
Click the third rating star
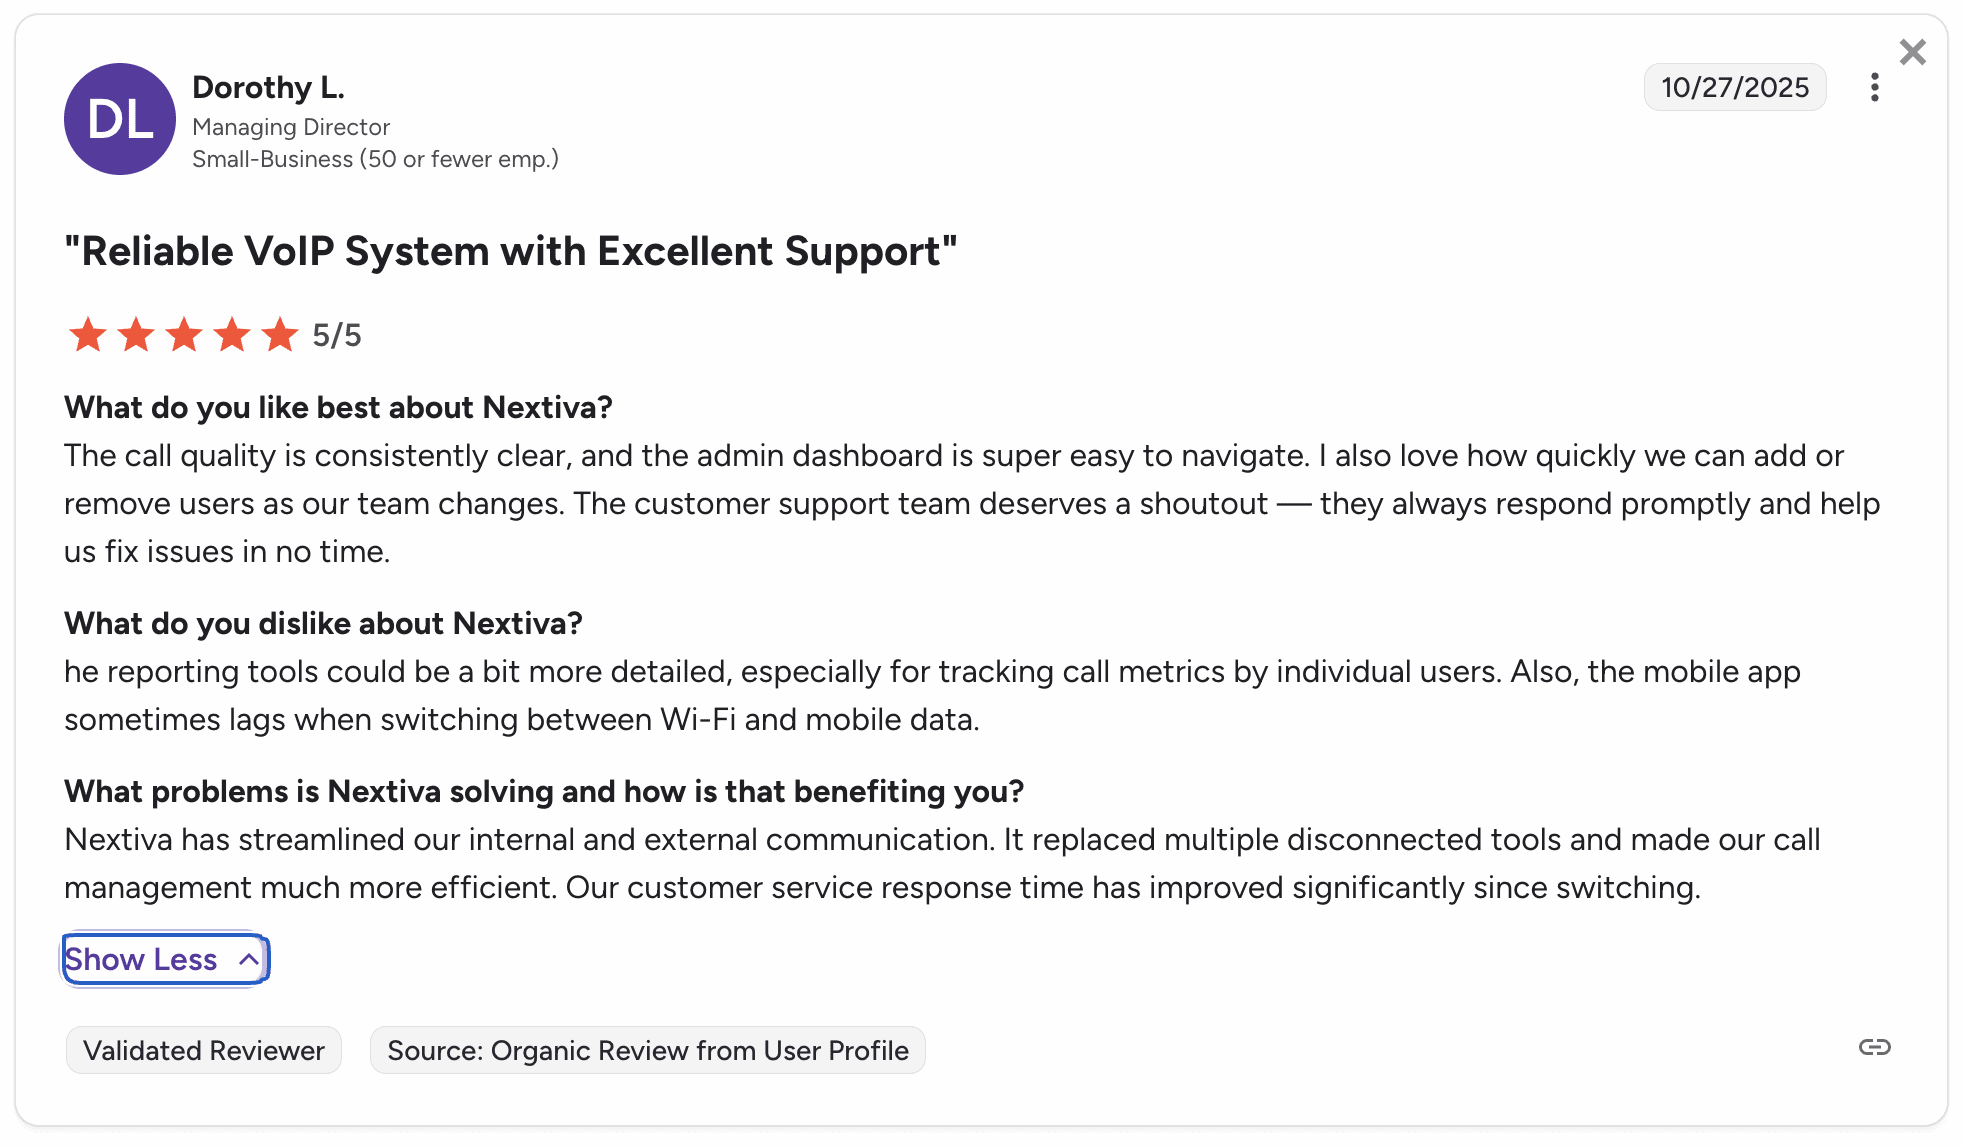[184, 335]
